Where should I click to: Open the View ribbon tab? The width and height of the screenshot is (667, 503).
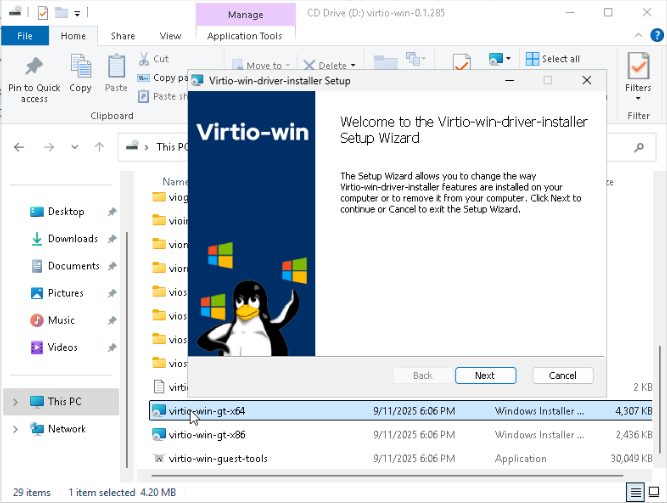click(171, 36)
